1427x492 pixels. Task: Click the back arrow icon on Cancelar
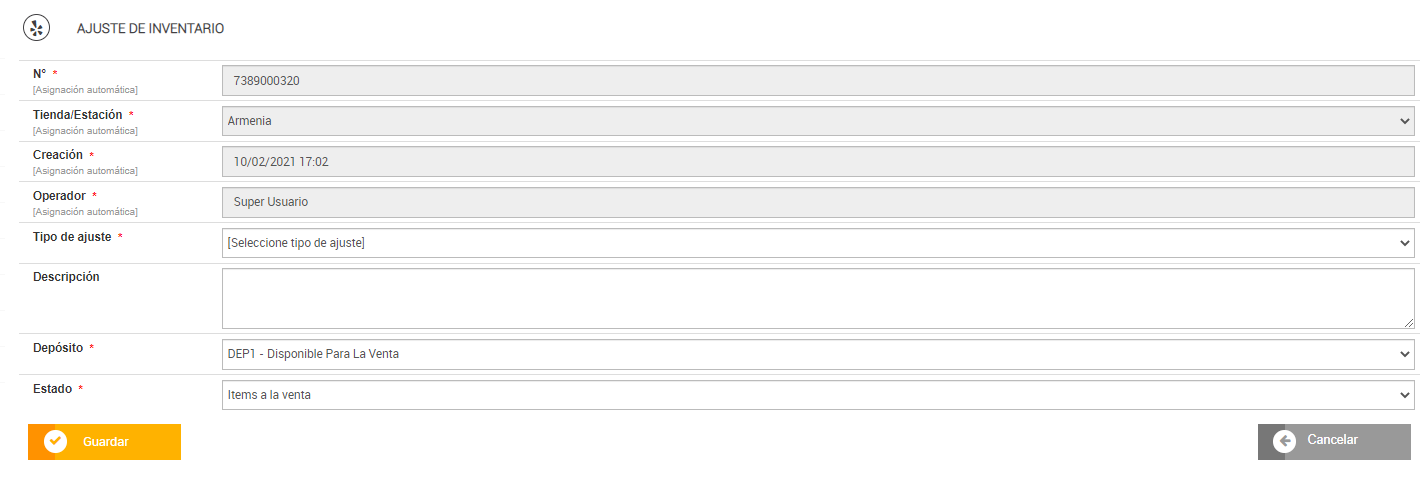[1285, 441]
